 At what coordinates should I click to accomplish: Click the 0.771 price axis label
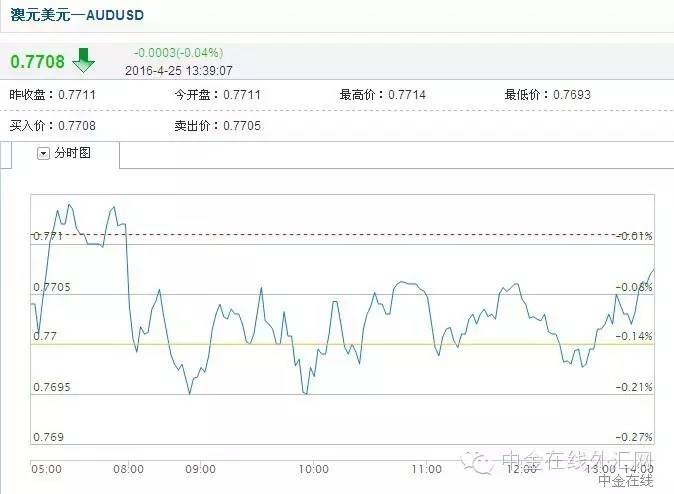[47, 236]
